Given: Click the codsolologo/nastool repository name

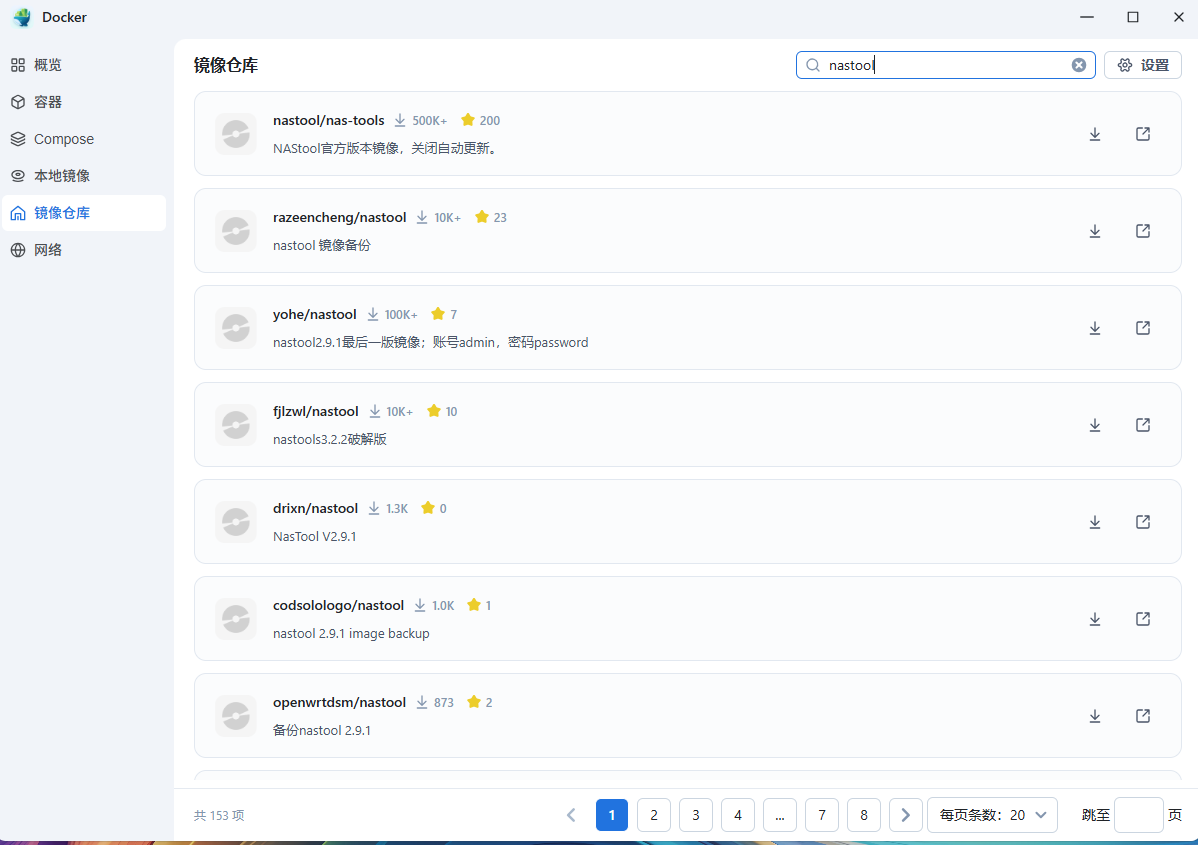Looking at the screenshot, I should (x=338, y=605).
